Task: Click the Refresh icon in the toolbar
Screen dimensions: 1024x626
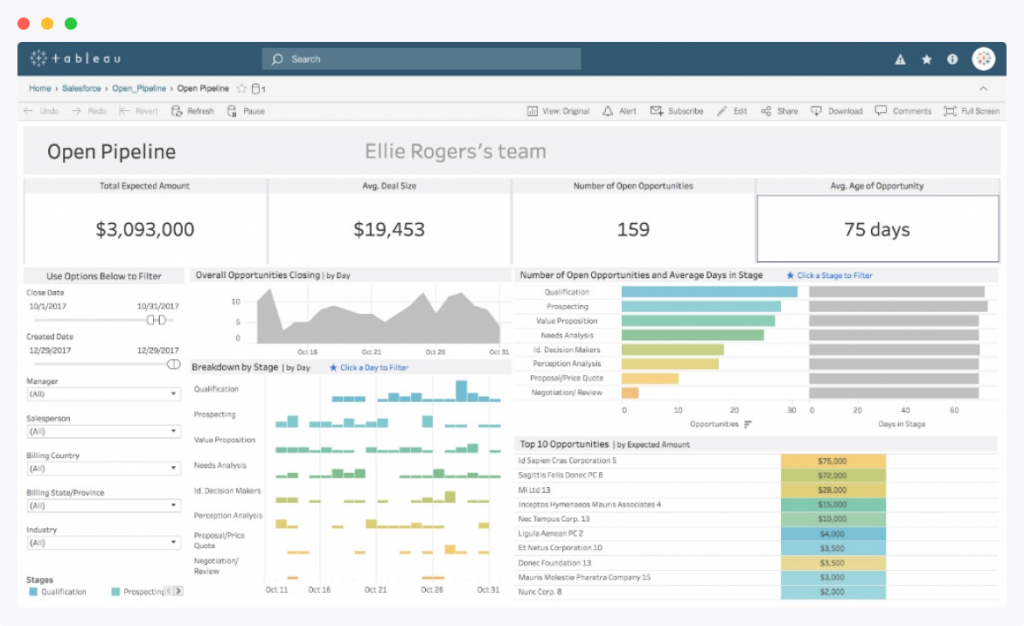Action: tap(192, 111)
